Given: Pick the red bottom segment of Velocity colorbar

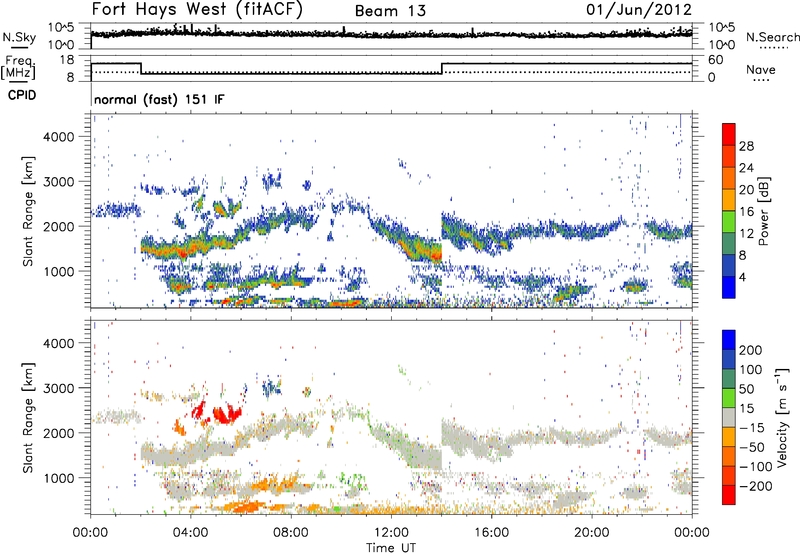Looking at the screenshot, I should (729, 495).
